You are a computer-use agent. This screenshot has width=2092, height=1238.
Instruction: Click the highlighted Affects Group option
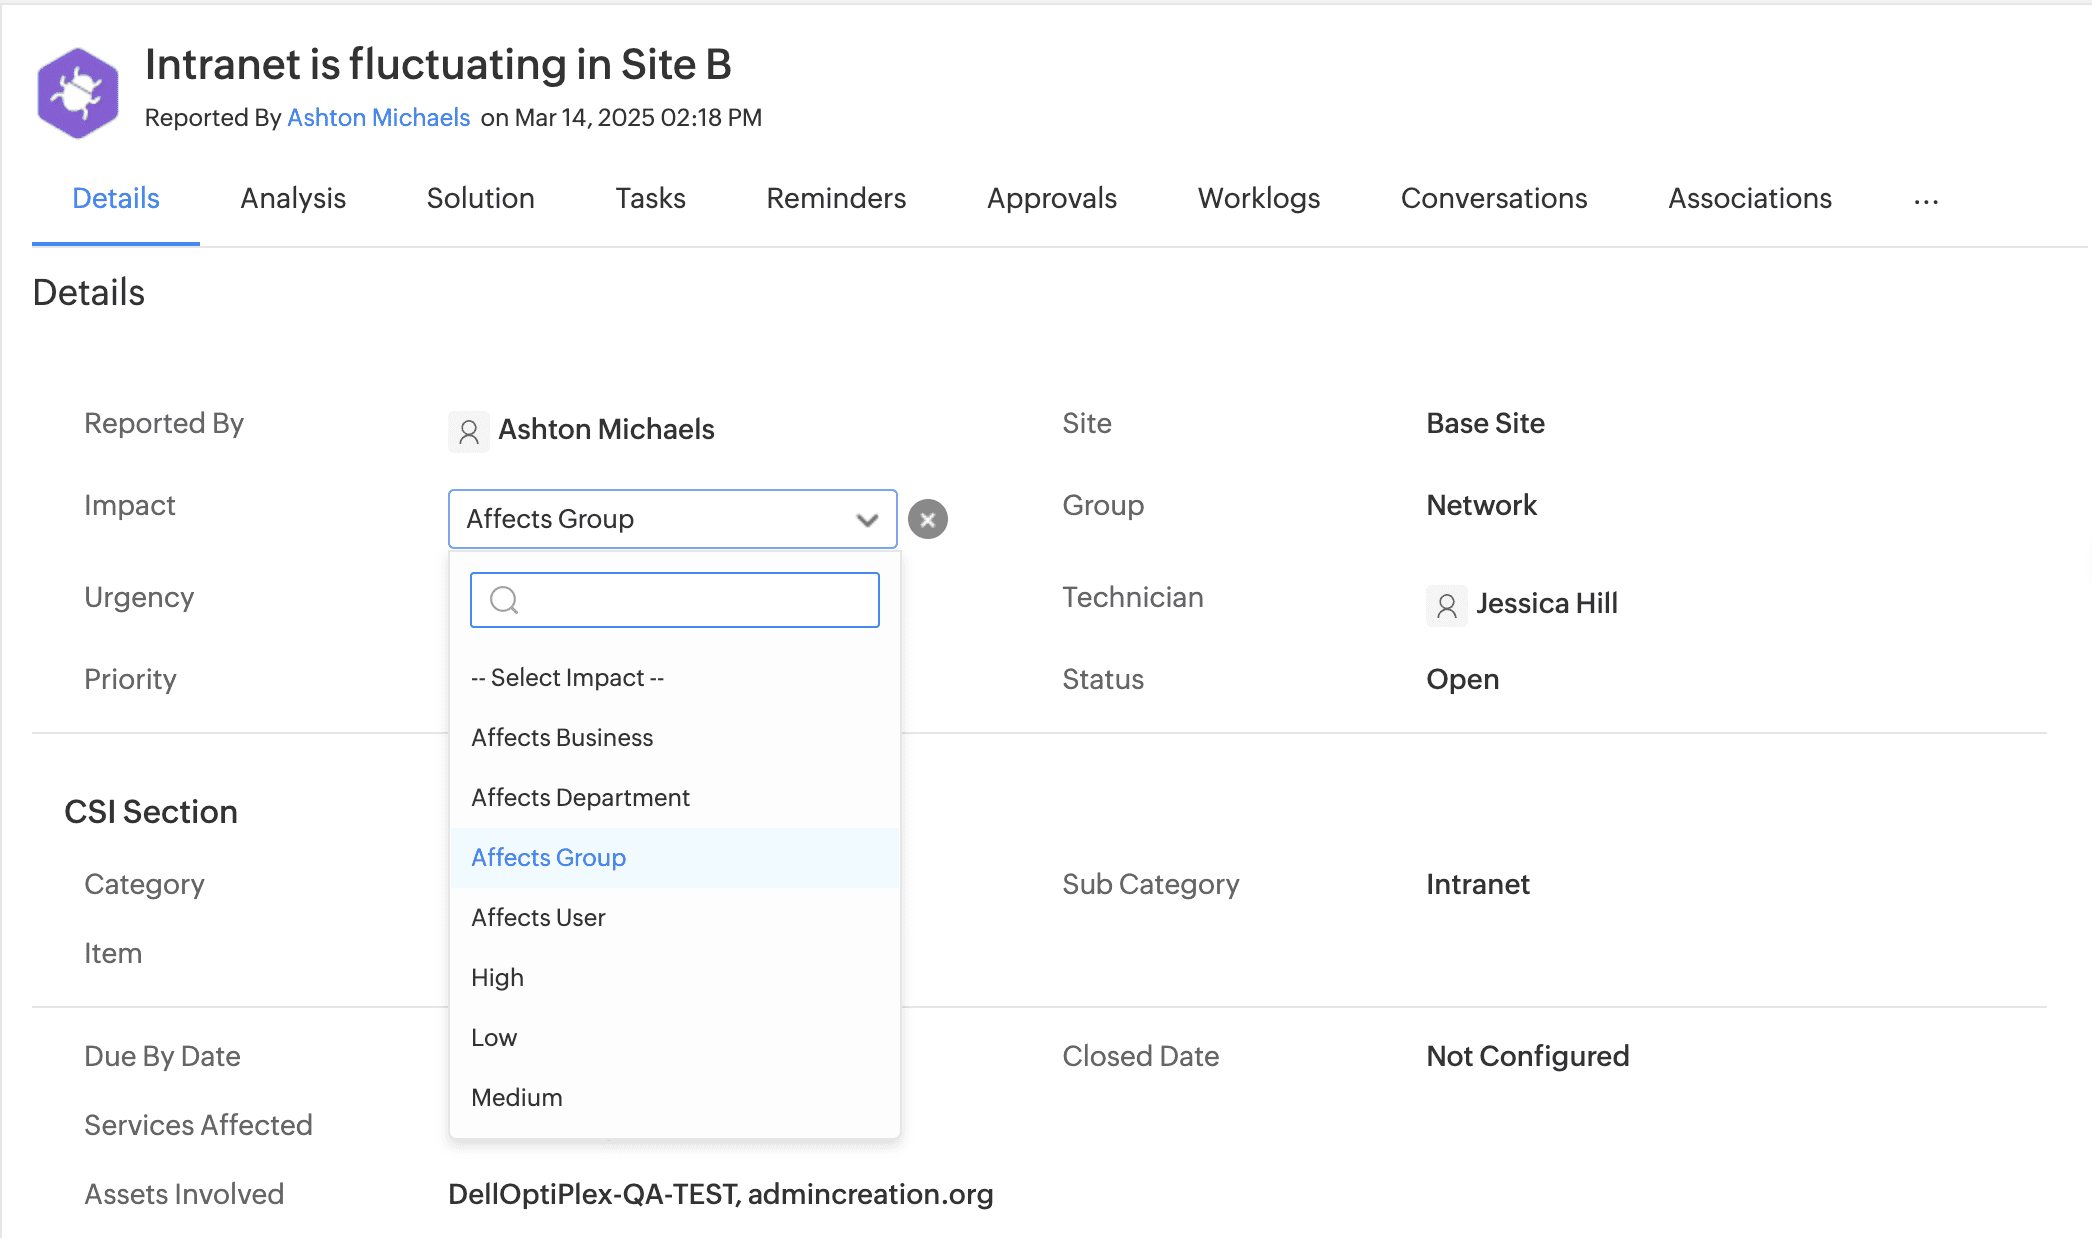pyautogui.click(x=548, y=857)
